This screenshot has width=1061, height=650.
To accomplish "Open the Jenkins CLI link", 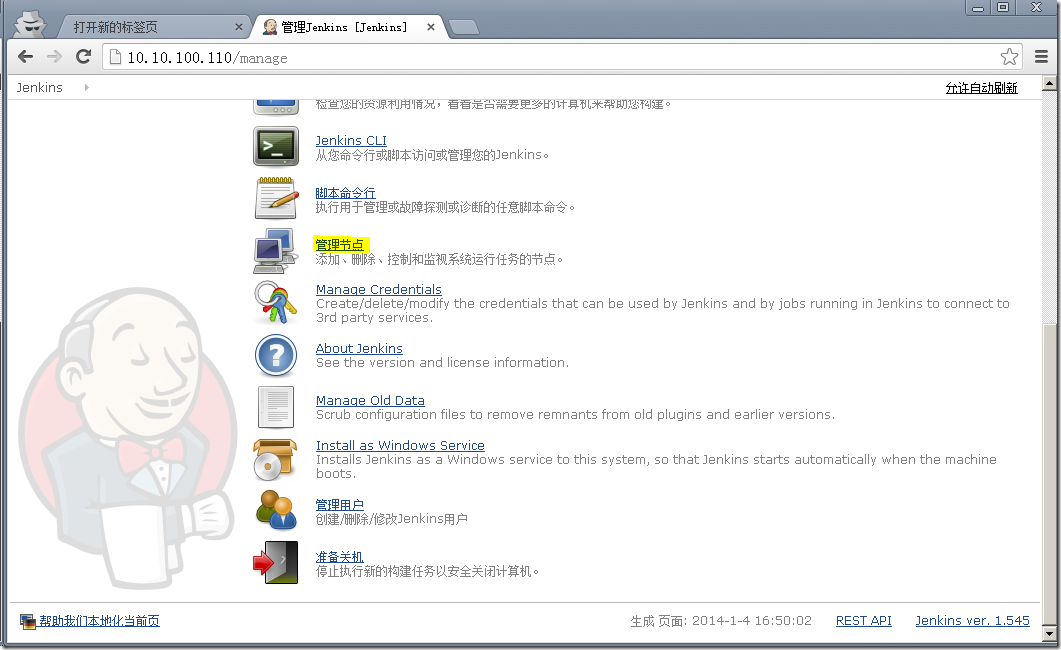I will (351, 140).
